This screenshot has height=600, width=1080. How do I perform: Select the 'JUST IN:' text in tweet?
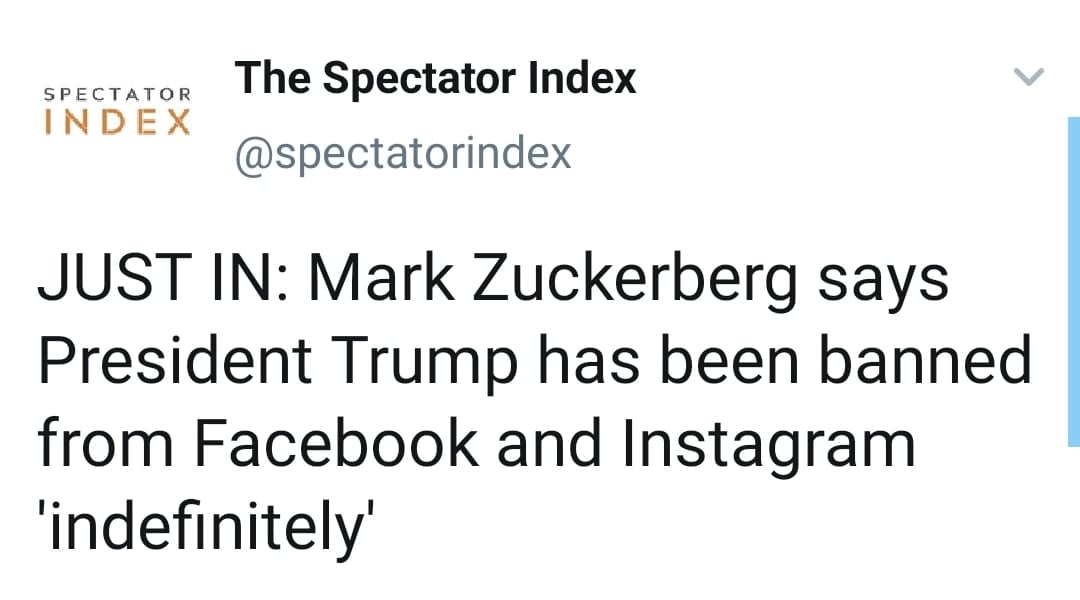[164, 278]
